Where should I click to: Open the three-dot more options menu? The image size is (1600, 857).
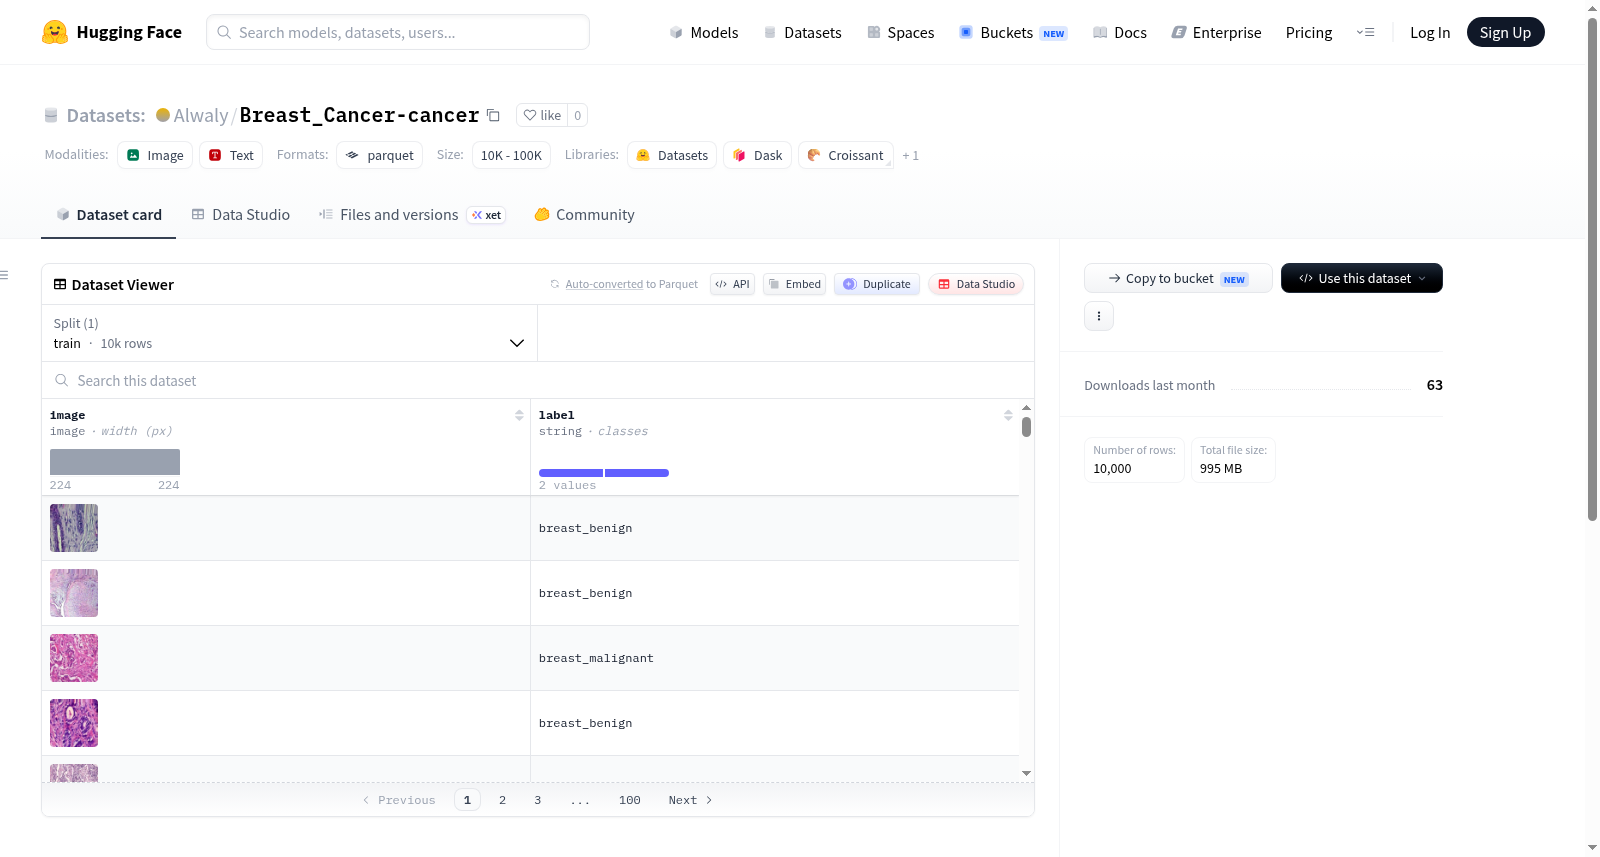tap(1099, 316)
